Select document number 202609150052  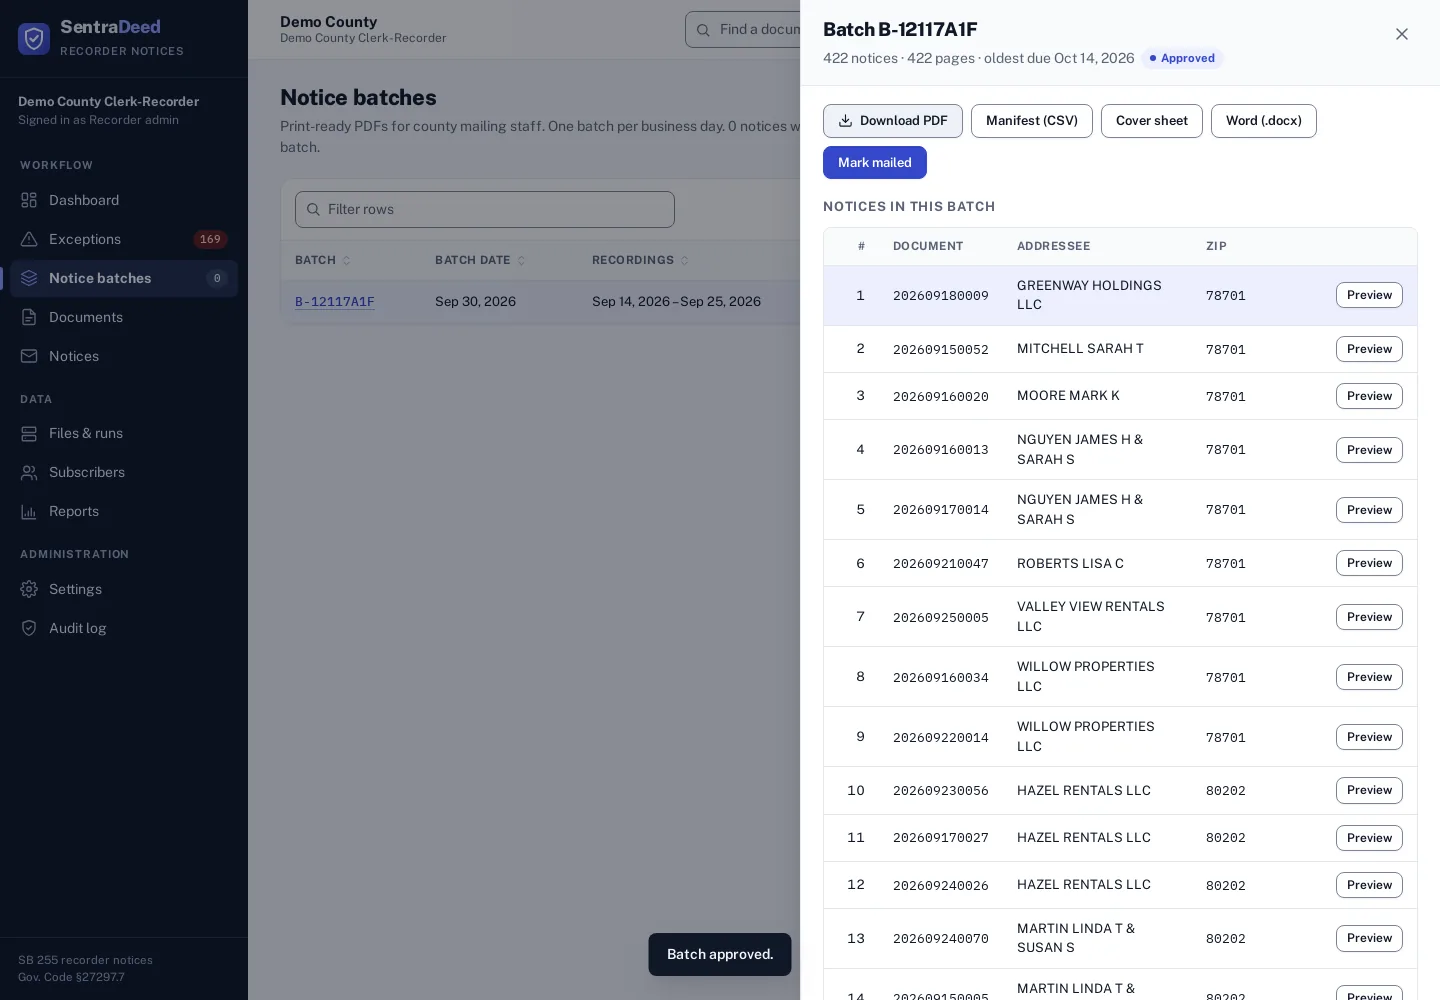coord(941,350)
